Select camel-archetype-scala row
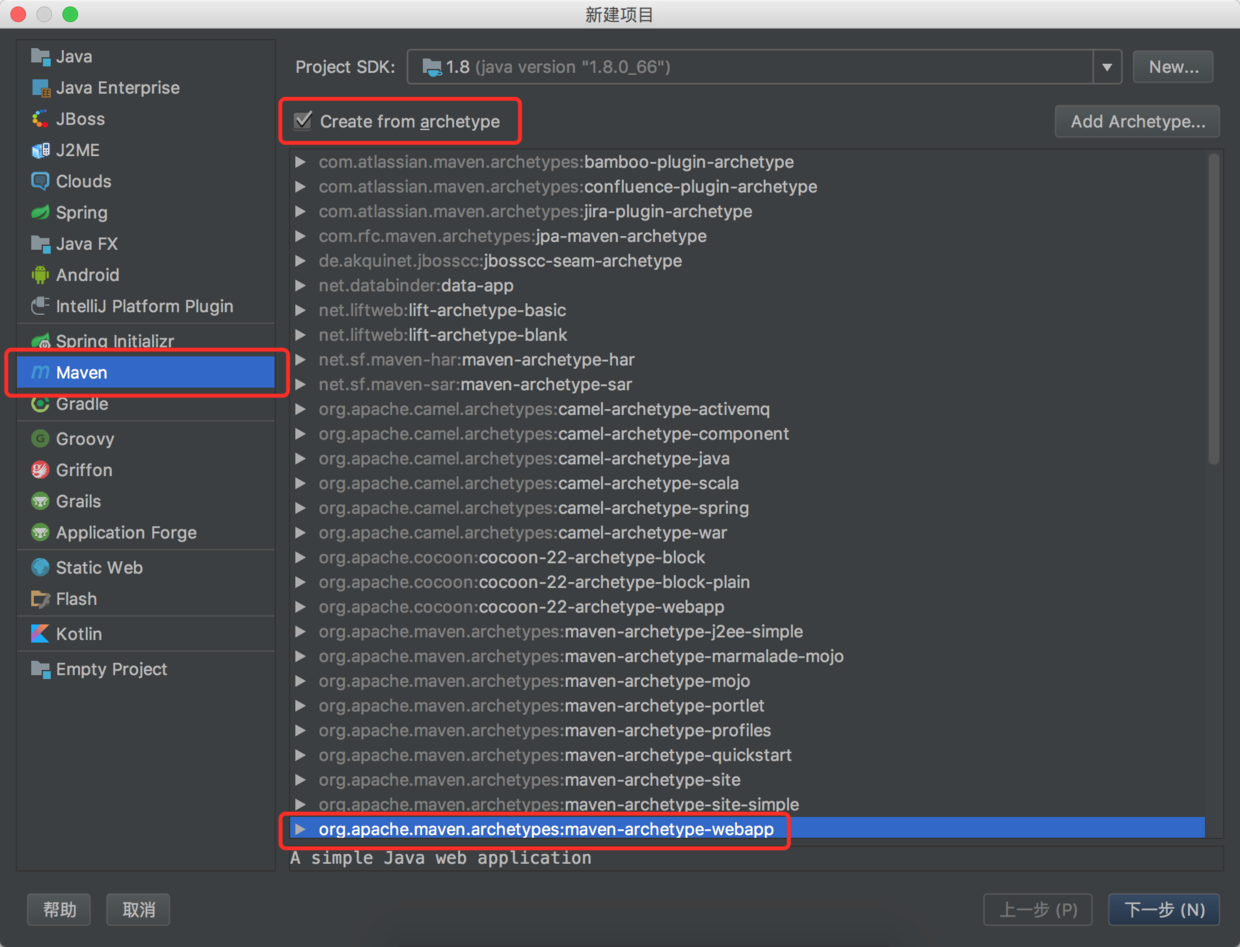The width and height of the screenshot is (1240, 947). (747, 483)
